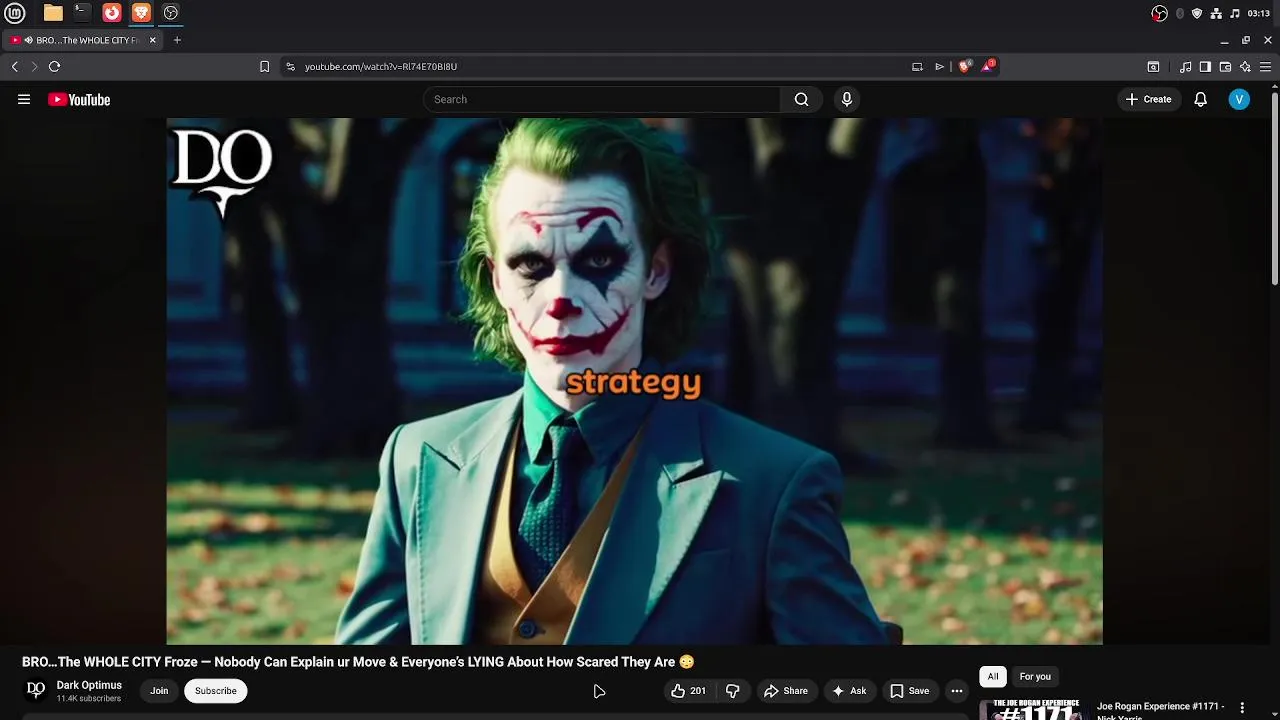Share the video
Viewport: 1280px width, 720px height.
click(x=786, y=691)
